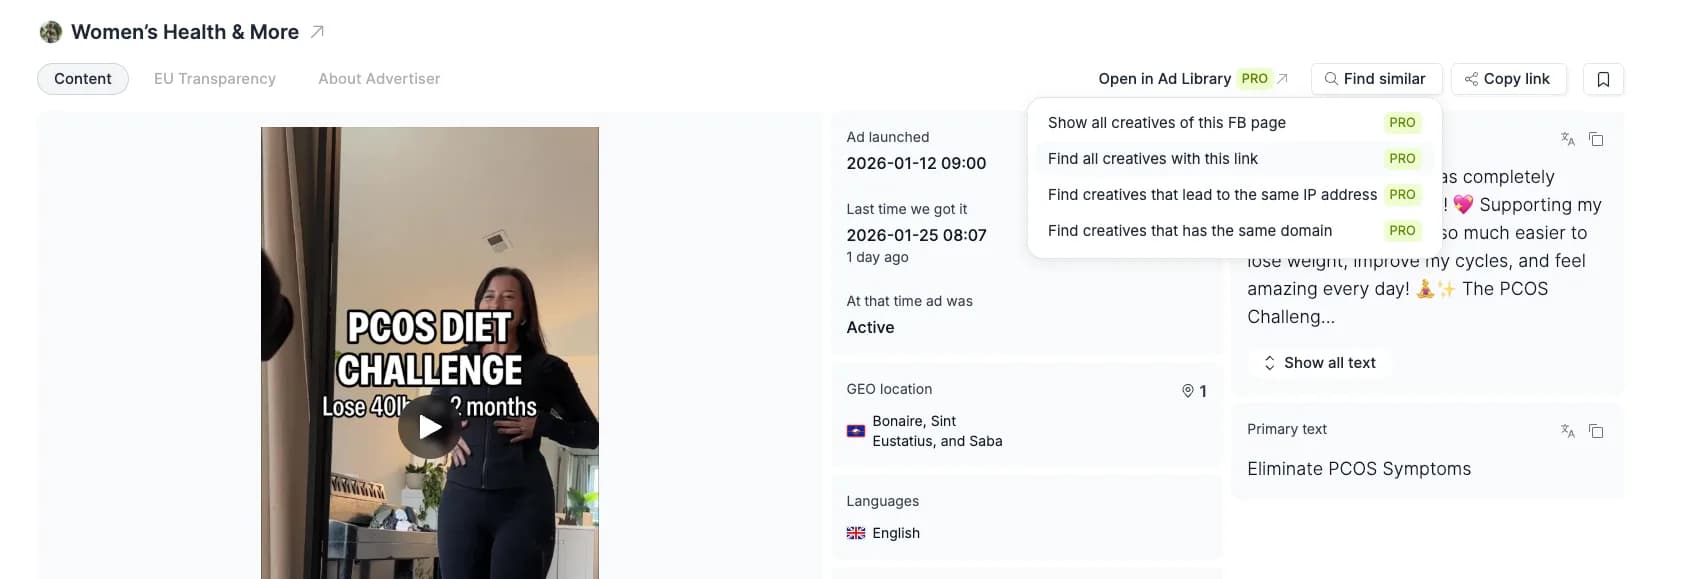The height and width of the screenshot is (579, 1688).
Task: Expand ad text with Show all text
Action: click(1319, 363)
